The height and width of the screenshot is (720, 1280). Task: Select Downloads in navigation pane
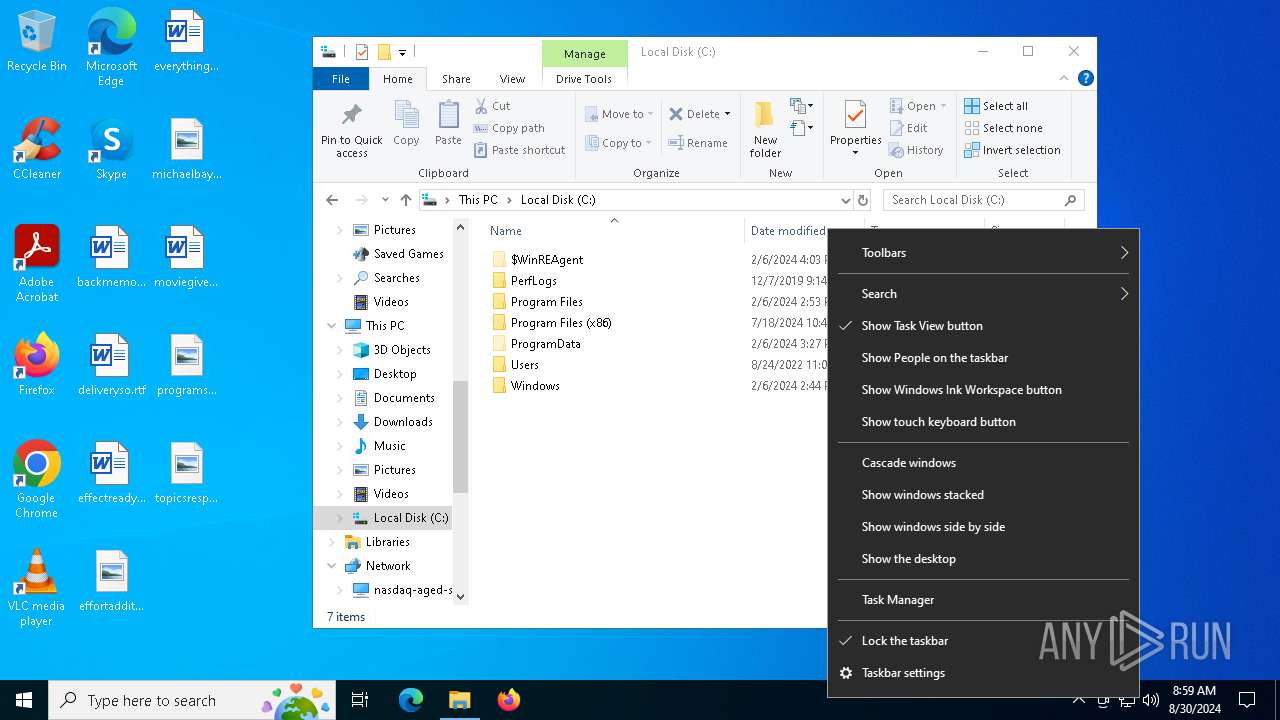(x=403, y=422)
